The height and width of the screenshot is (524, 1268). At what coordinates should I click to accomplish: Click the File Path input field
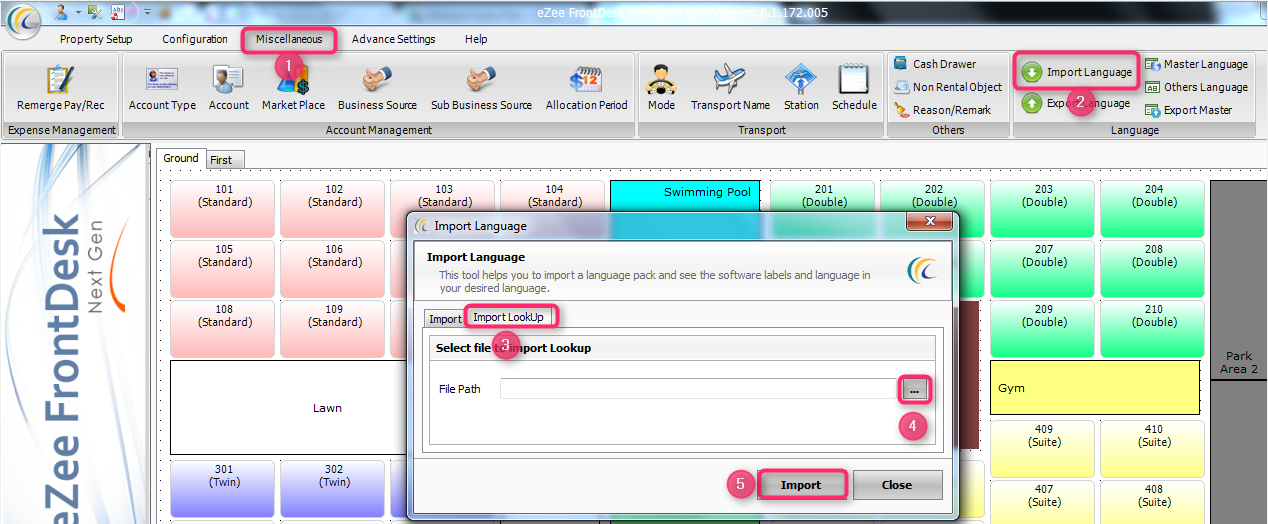(699, 389)
